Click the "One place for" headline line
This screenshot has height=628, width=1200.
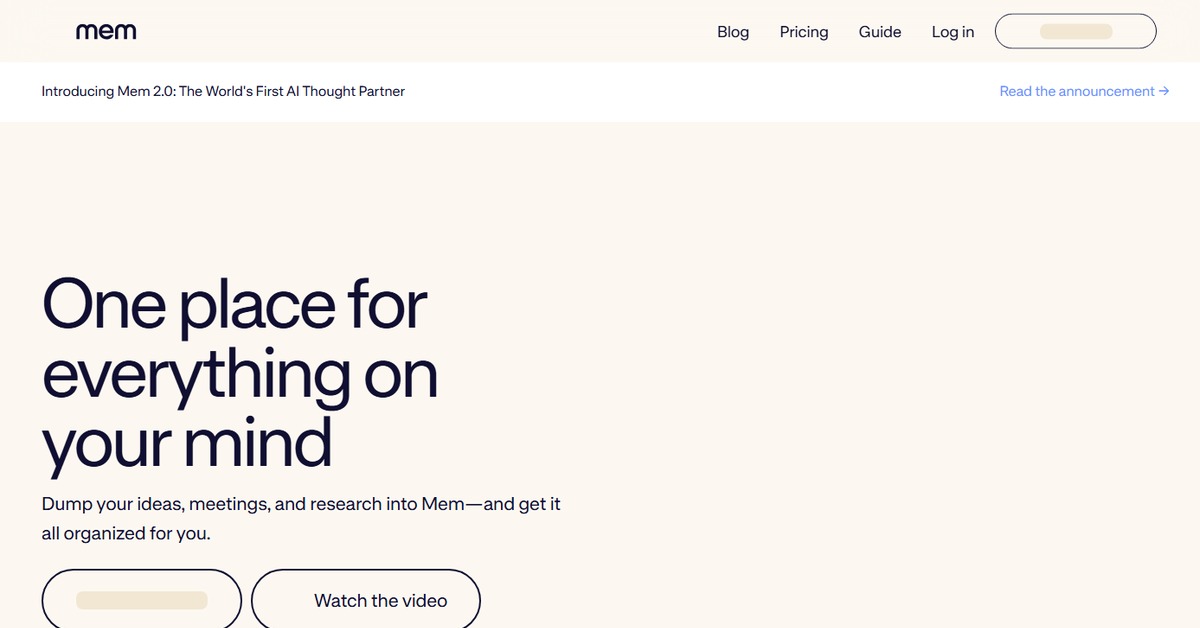[x=234, y=305]
